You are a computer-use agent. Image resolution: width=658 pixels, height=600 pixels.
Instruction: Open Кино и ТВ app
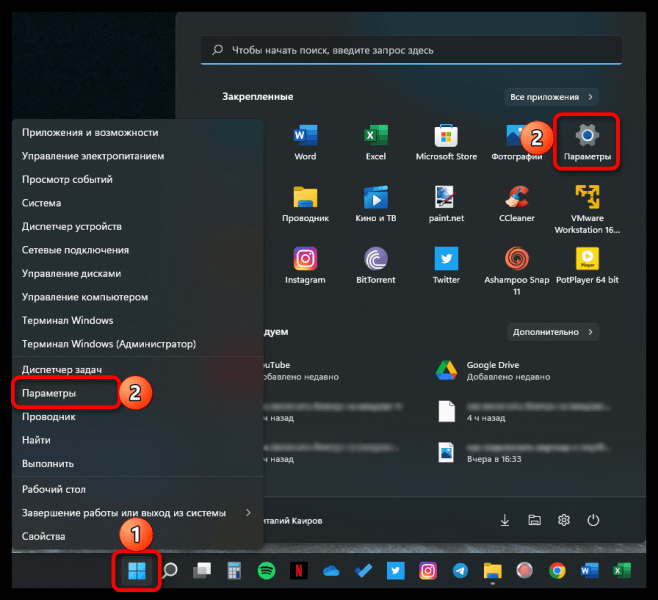[376, 204]
